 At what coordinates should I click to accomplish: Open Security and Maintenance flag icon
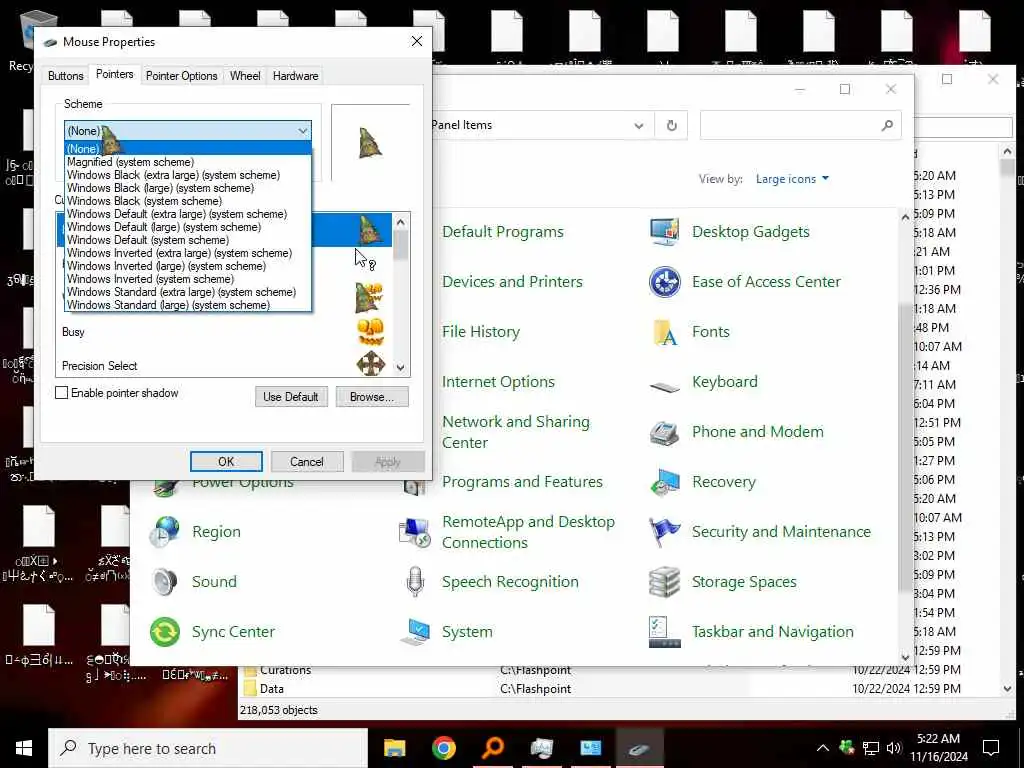(665, 532)
